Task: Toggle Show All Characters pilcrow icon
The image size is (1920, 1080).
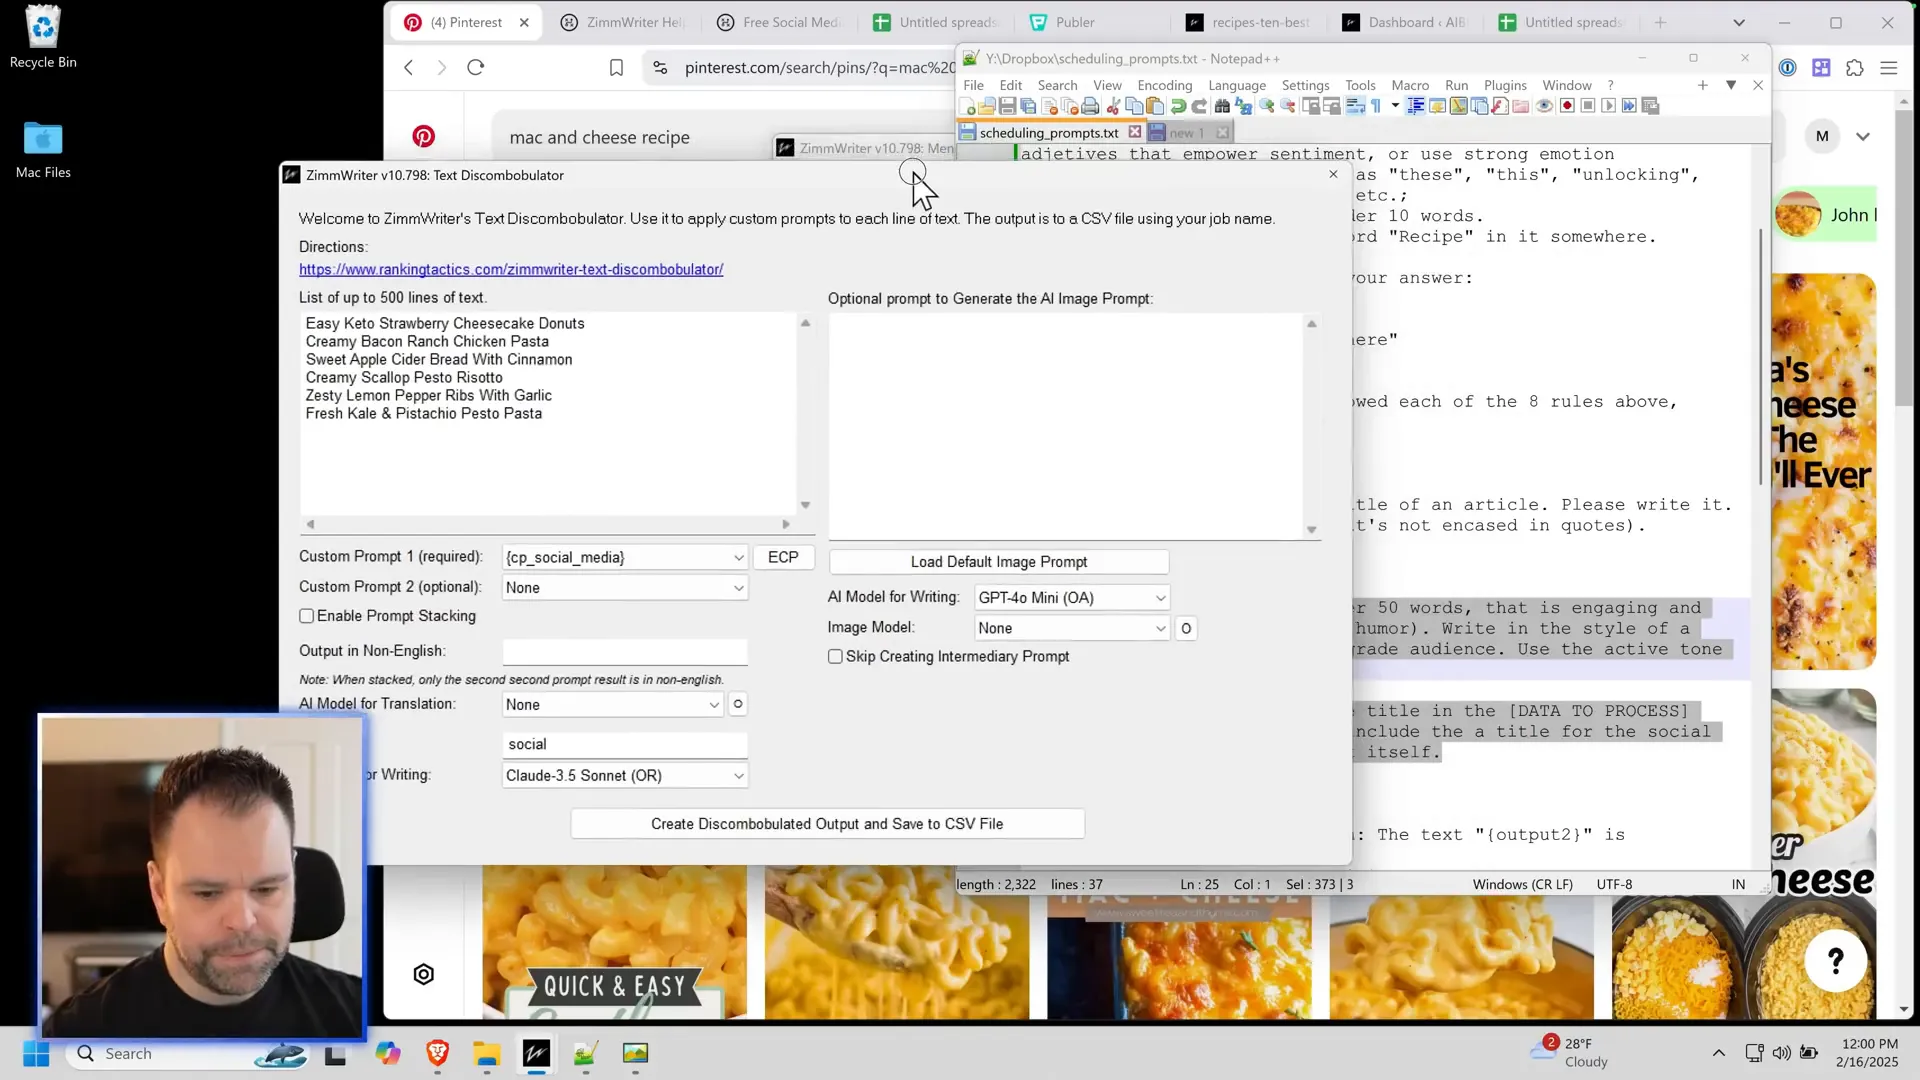Action: tap(1376, 106)
